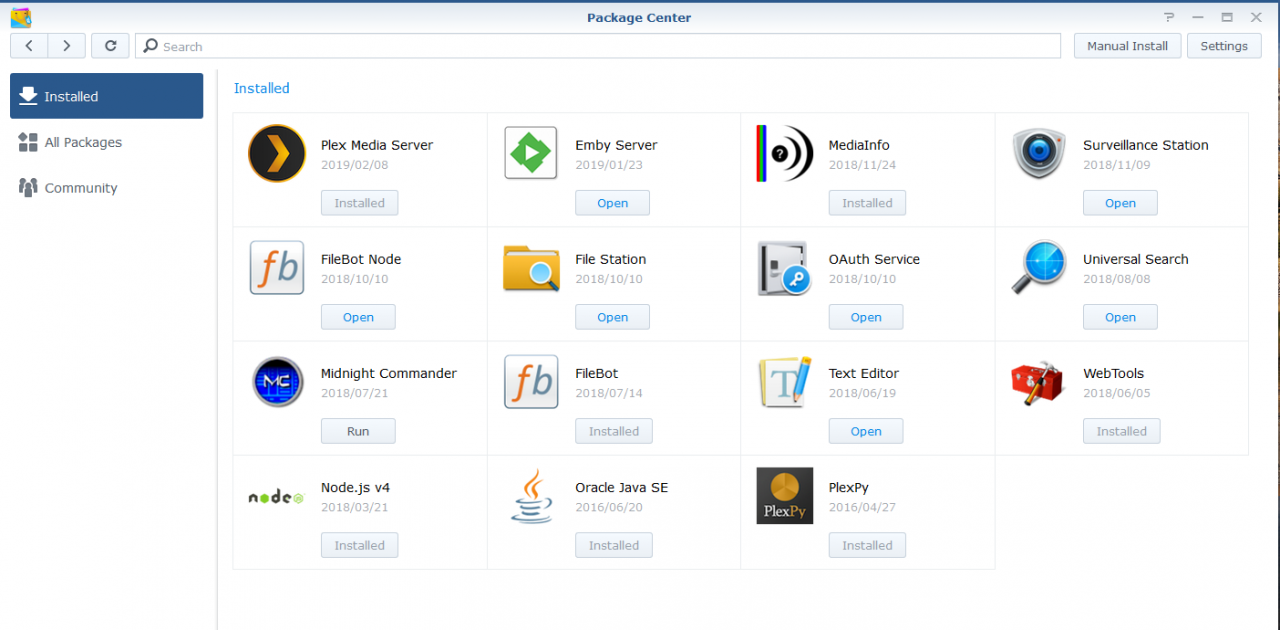Screen dimensions: 1280x630
Task: Click the Emby Server green icon
Action: click(x=530, y=152)
